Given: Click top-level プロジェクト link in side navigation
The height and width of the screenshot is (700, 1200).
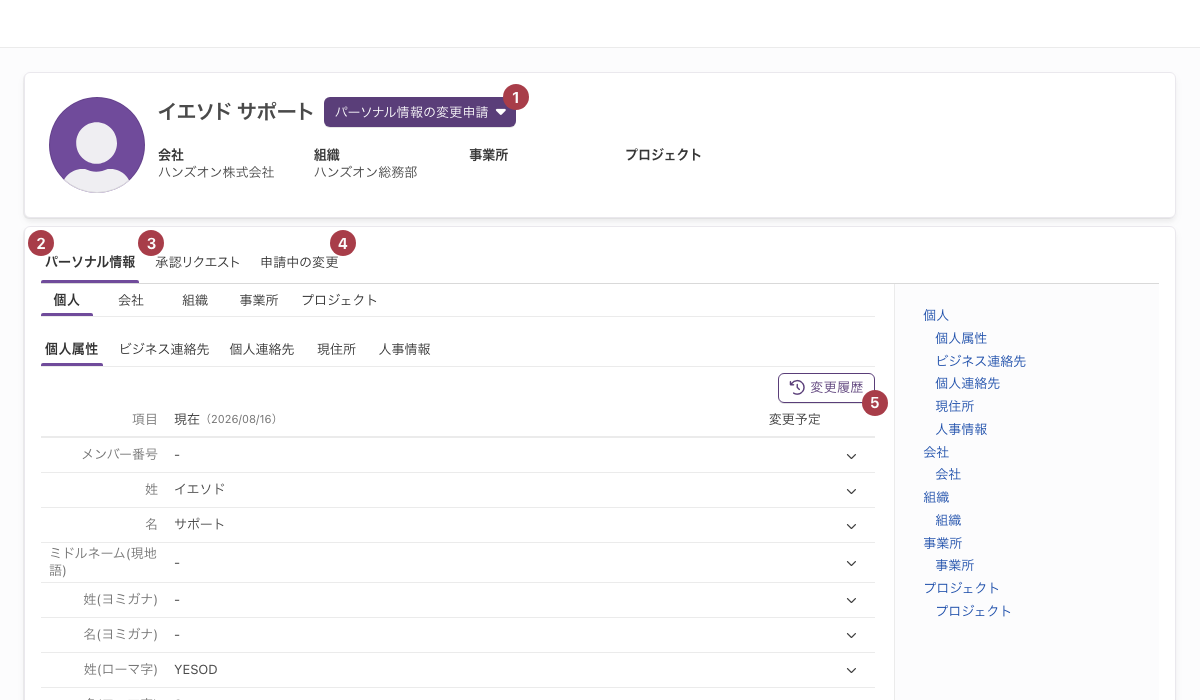Looking at the screenshot, I should [961, 588].
